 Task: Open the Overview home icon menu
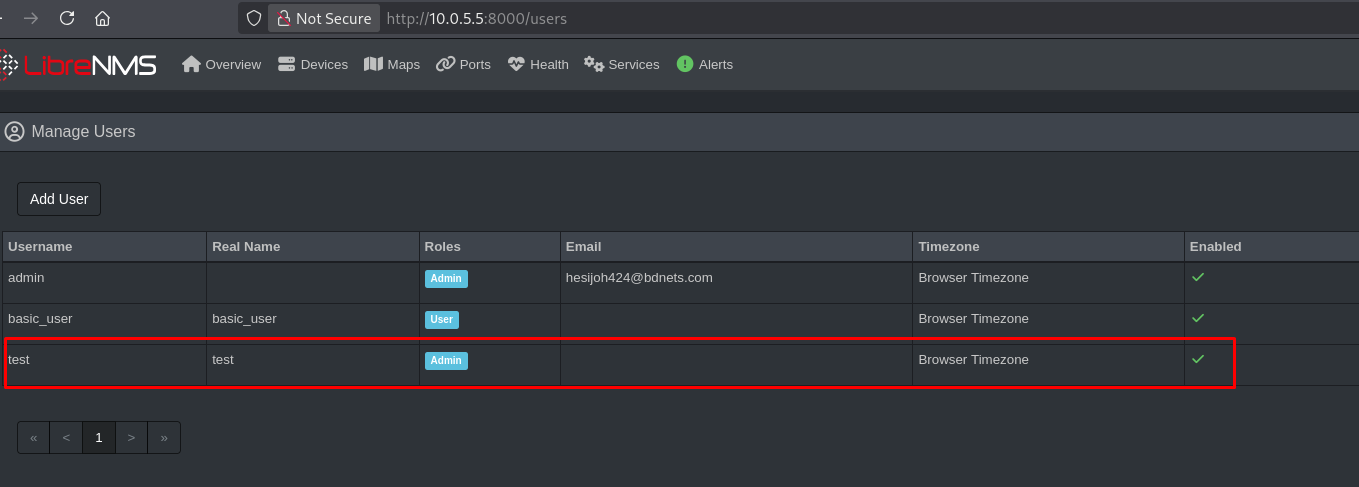(x=192, y=64)
